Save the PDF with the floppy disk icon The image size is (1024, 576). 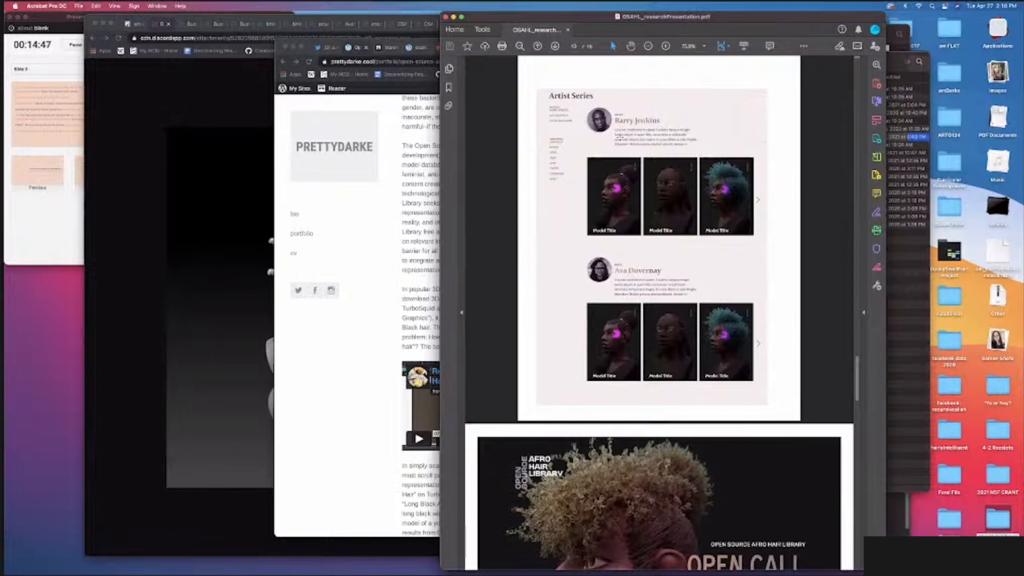(450, 46)
